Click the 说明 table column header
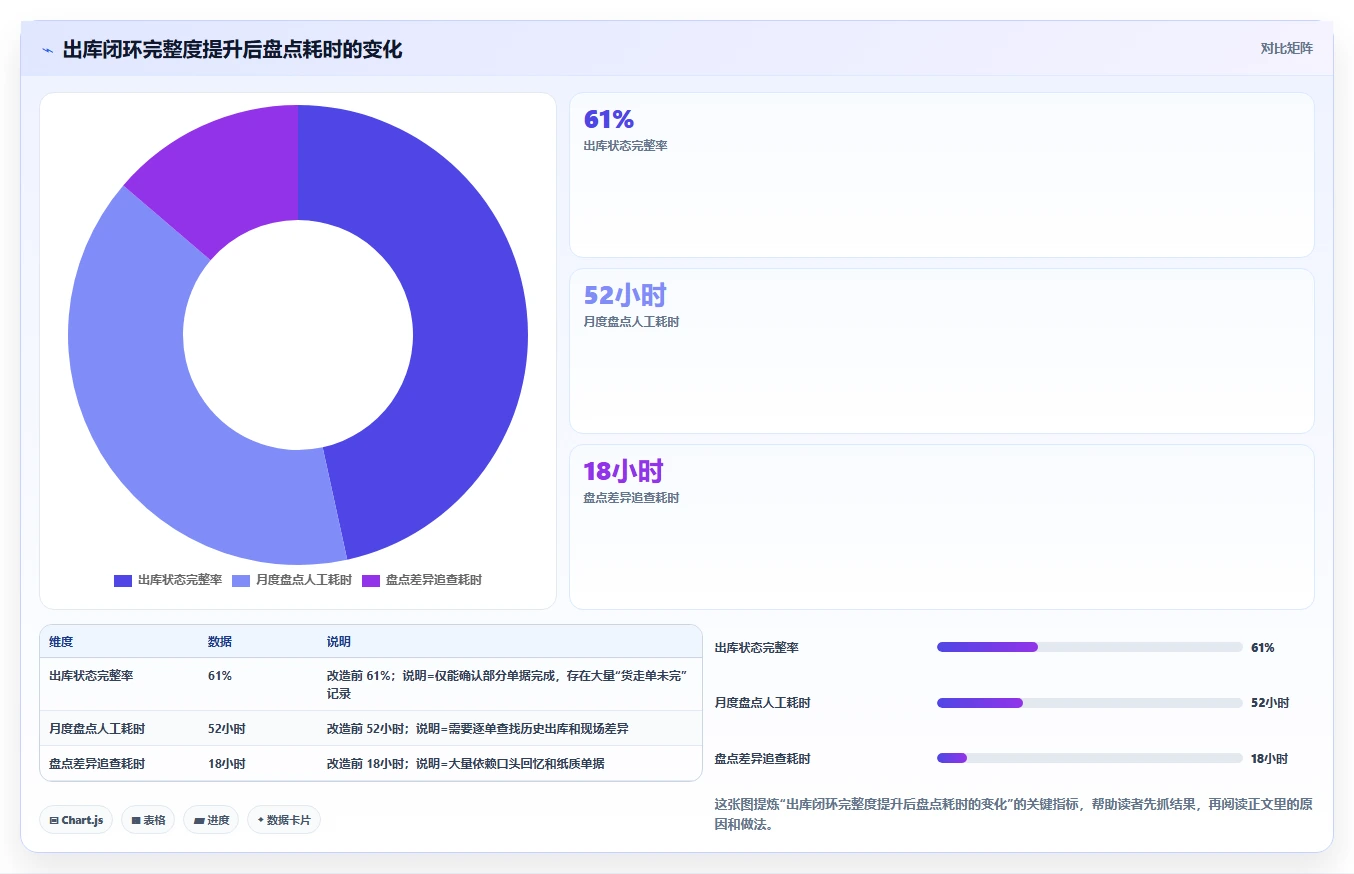Image resolution: width=1354 pixels, height=874 pixels. [339, 642]
